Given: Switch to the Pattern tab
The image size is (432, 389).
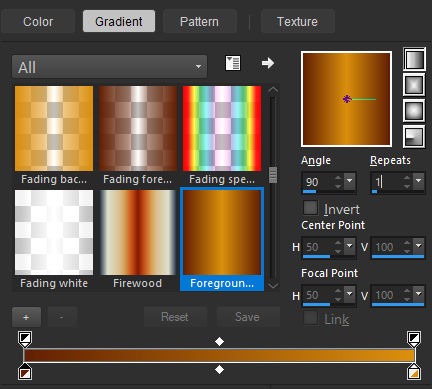Looking at the screenshot, I should coord(199,21).
